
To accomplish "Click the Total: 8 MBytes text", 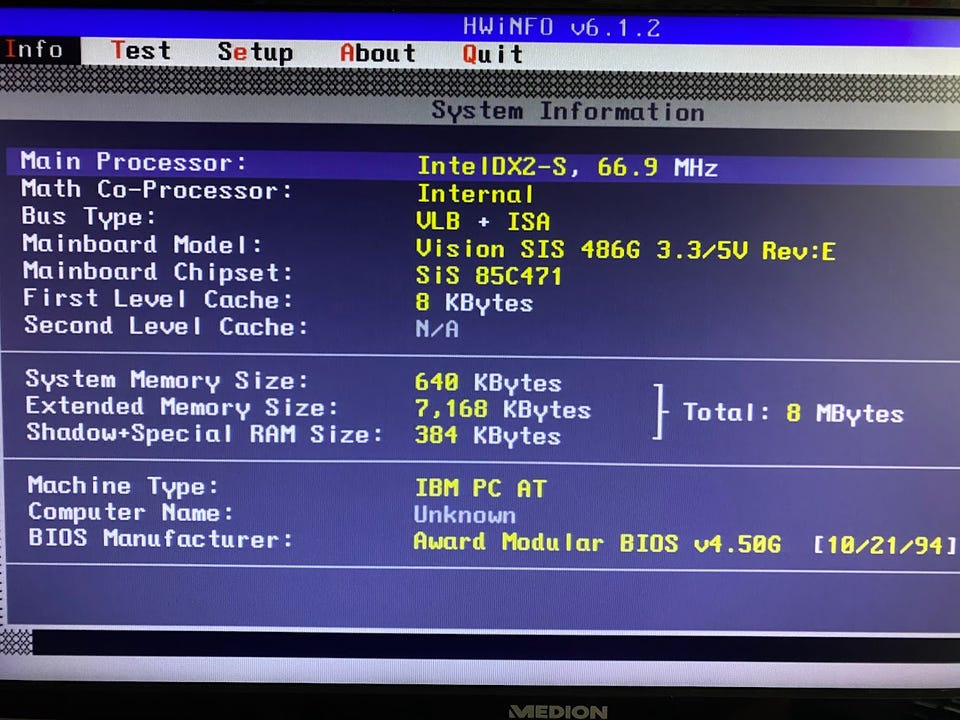I will coord(793,413).
